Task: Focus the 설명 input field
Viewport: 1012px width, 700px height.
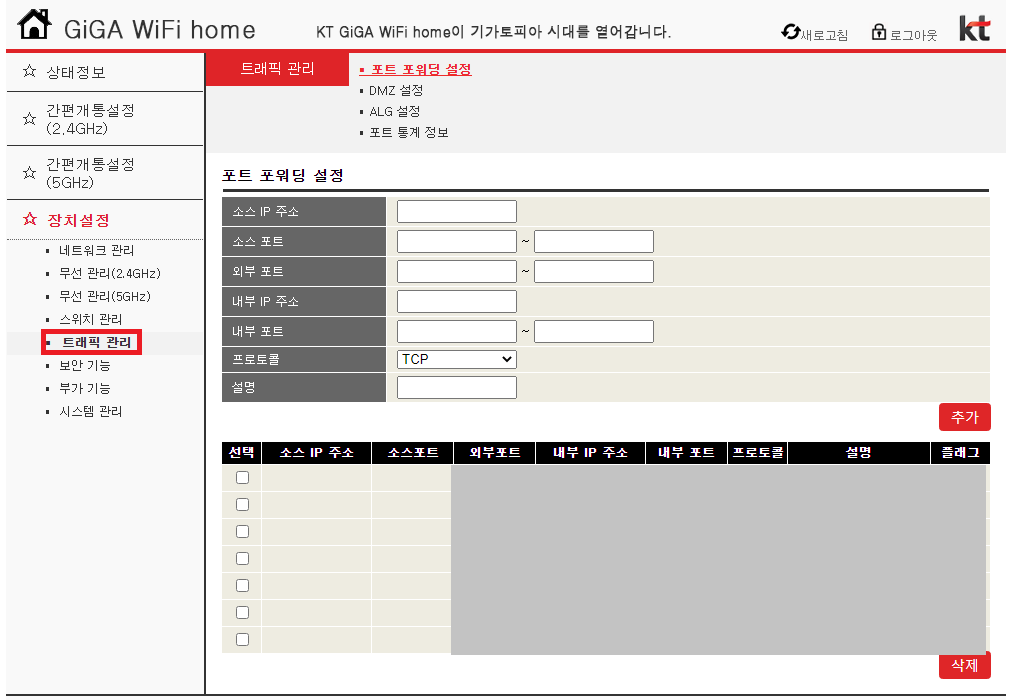Action: [x=457, y=388]
